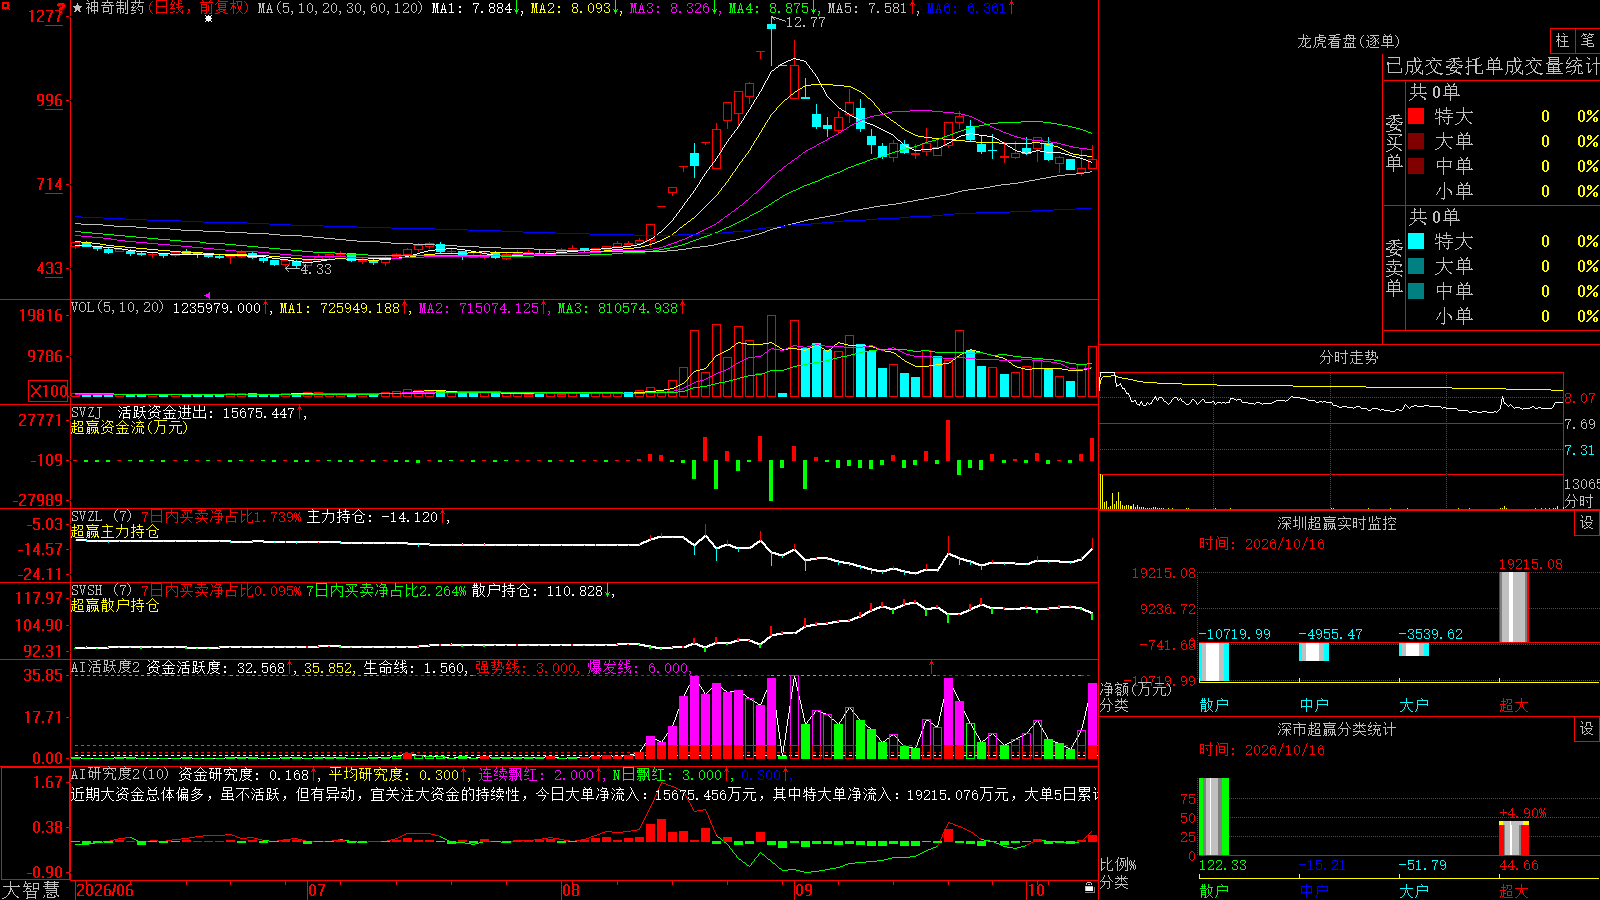
Task: Click the AI研究度2(10) indicator label
Action: pos(121,774)
